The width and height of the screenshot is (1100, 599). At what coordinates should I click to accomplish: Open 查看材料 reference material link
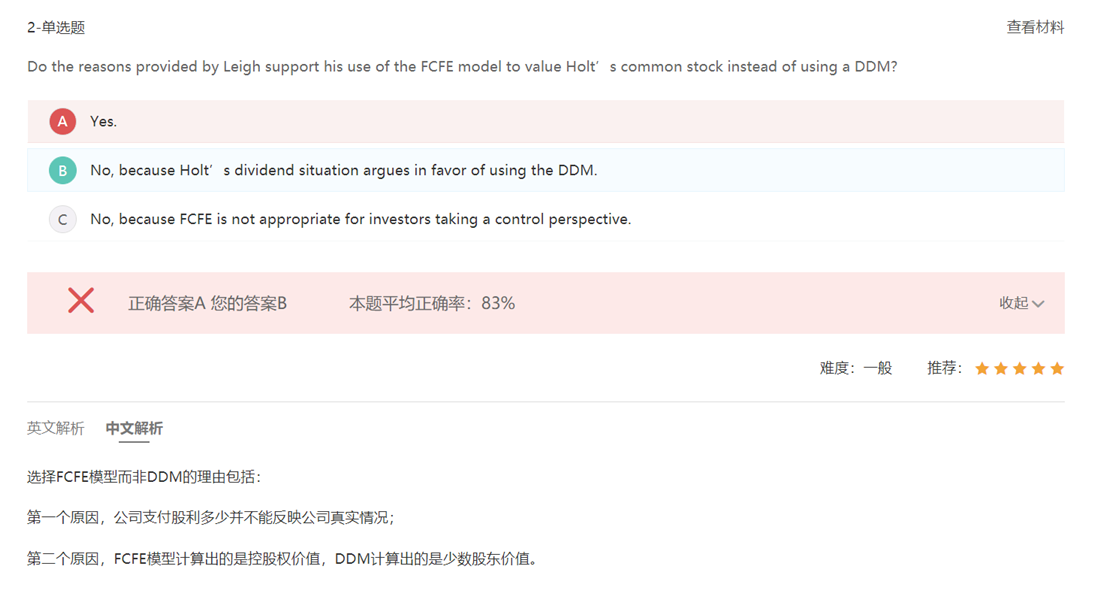point(1034,27)
